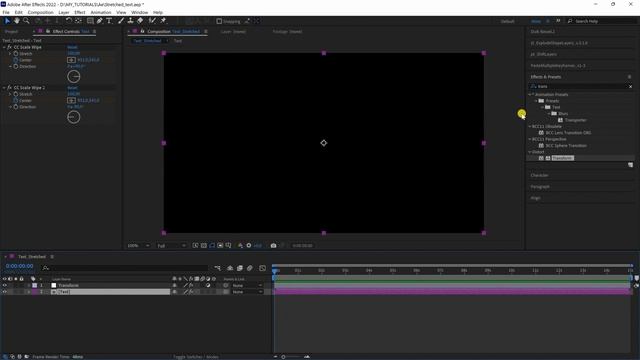
Task: Select the Zoom magnifier tool
Action: tap(26, 21)
